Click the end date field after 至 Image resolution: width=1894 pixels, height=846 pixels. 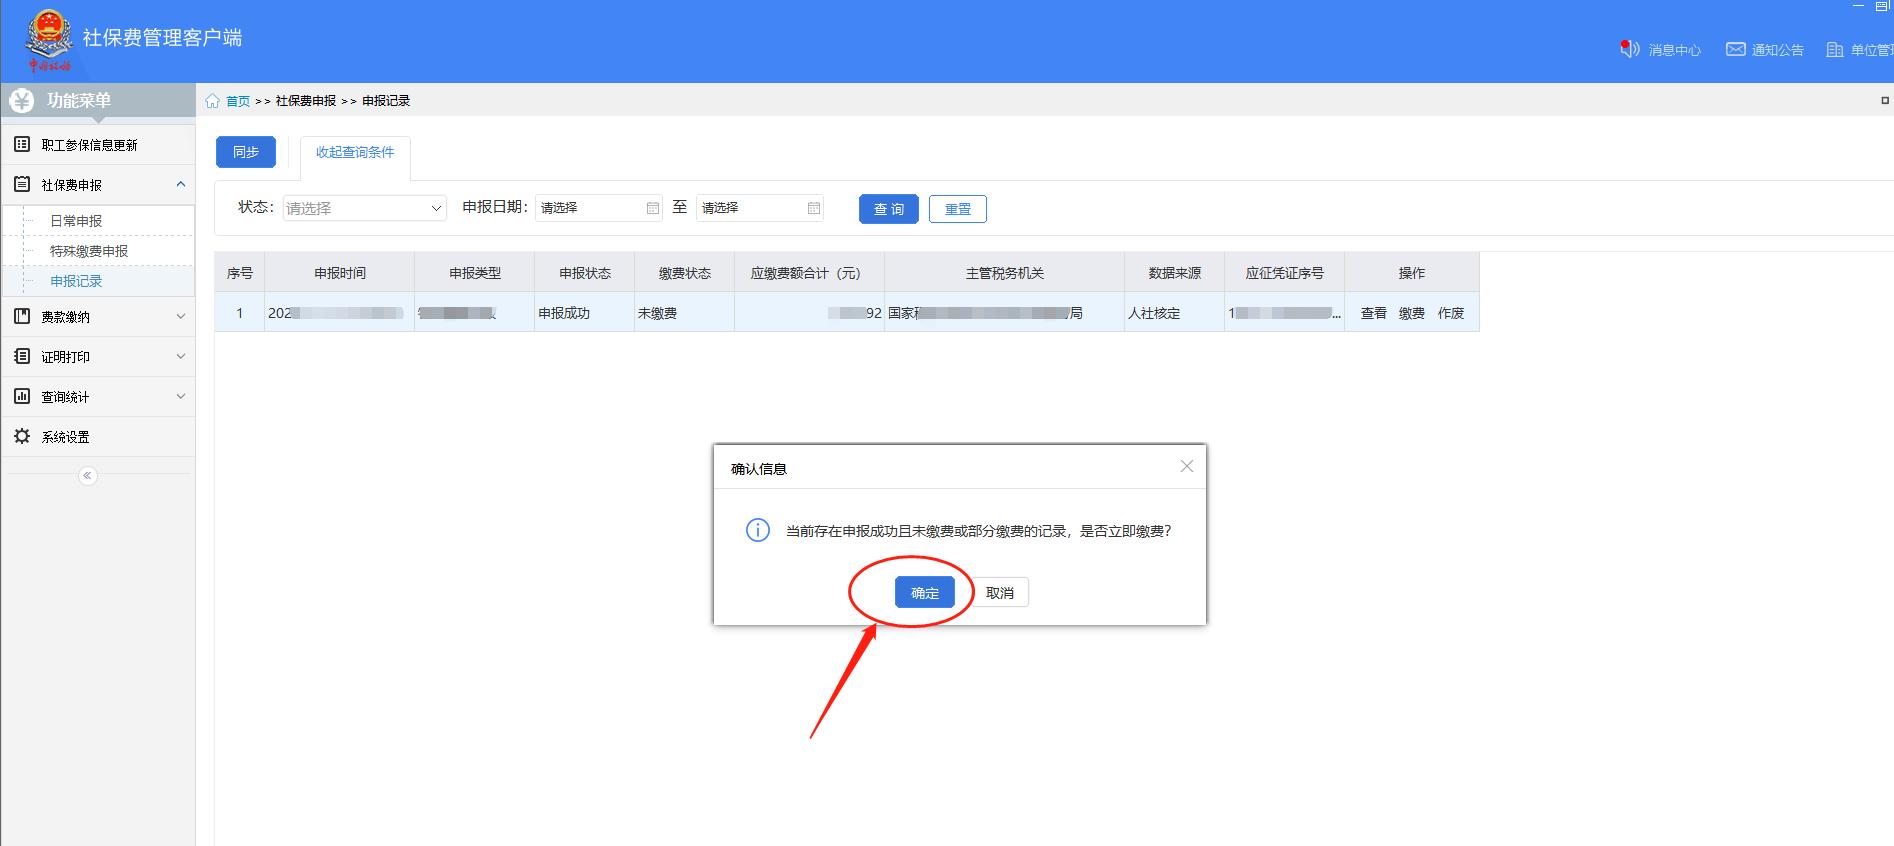click(x=759, y=208)
